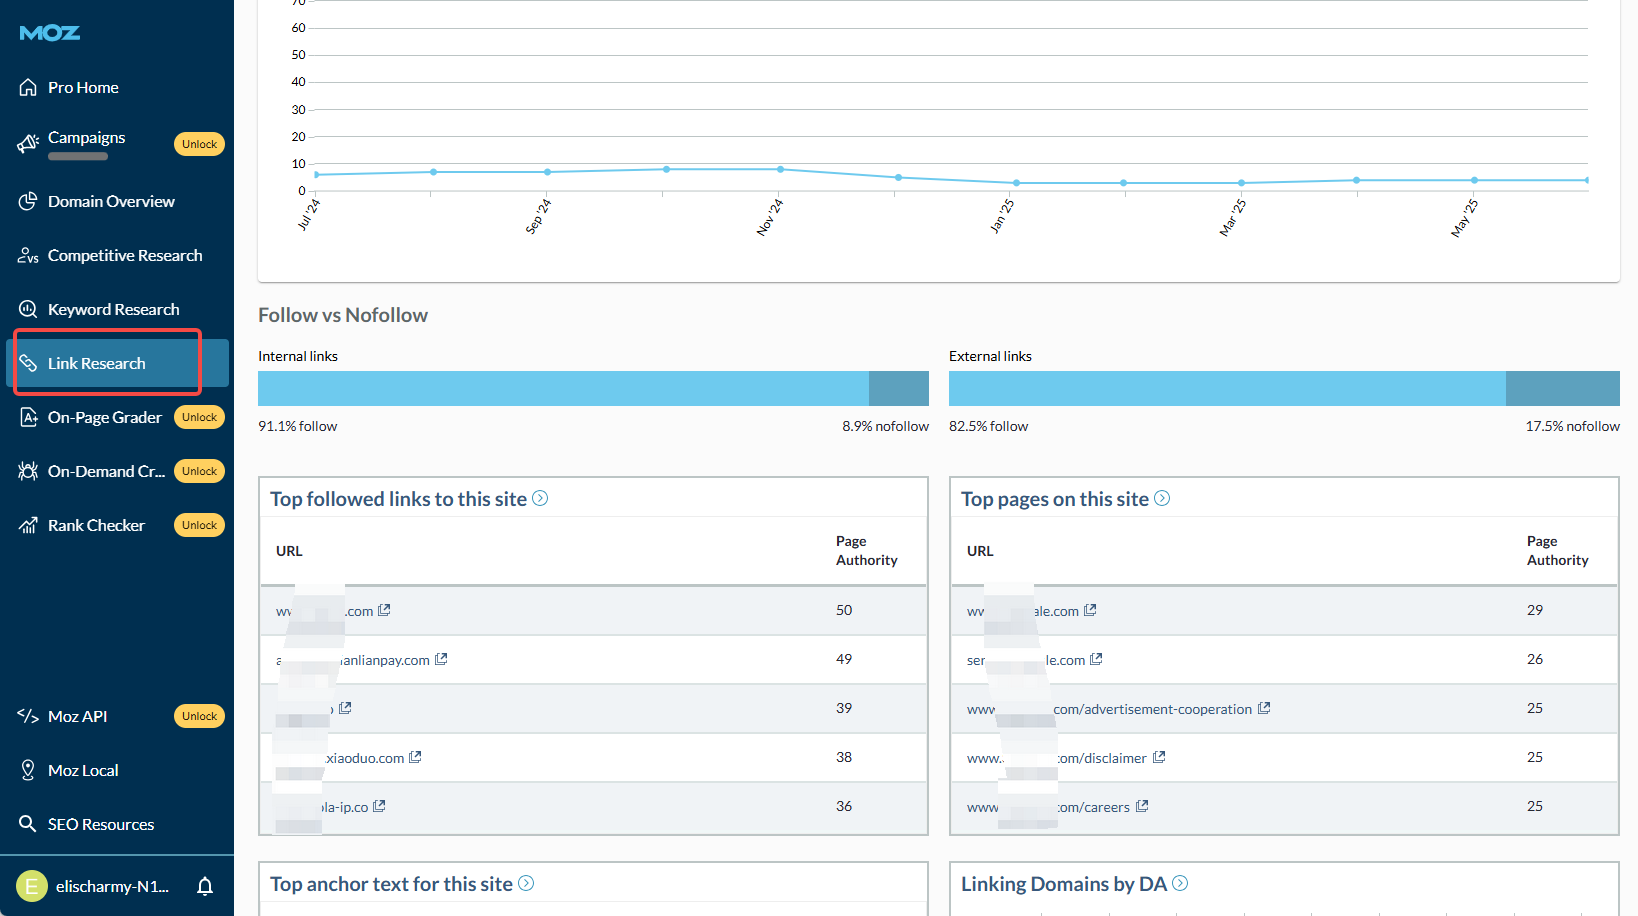Image resolution: width=1638 pixels, height=916 pixels.
Task: Open the Moz API section
Action: point(77,716)
